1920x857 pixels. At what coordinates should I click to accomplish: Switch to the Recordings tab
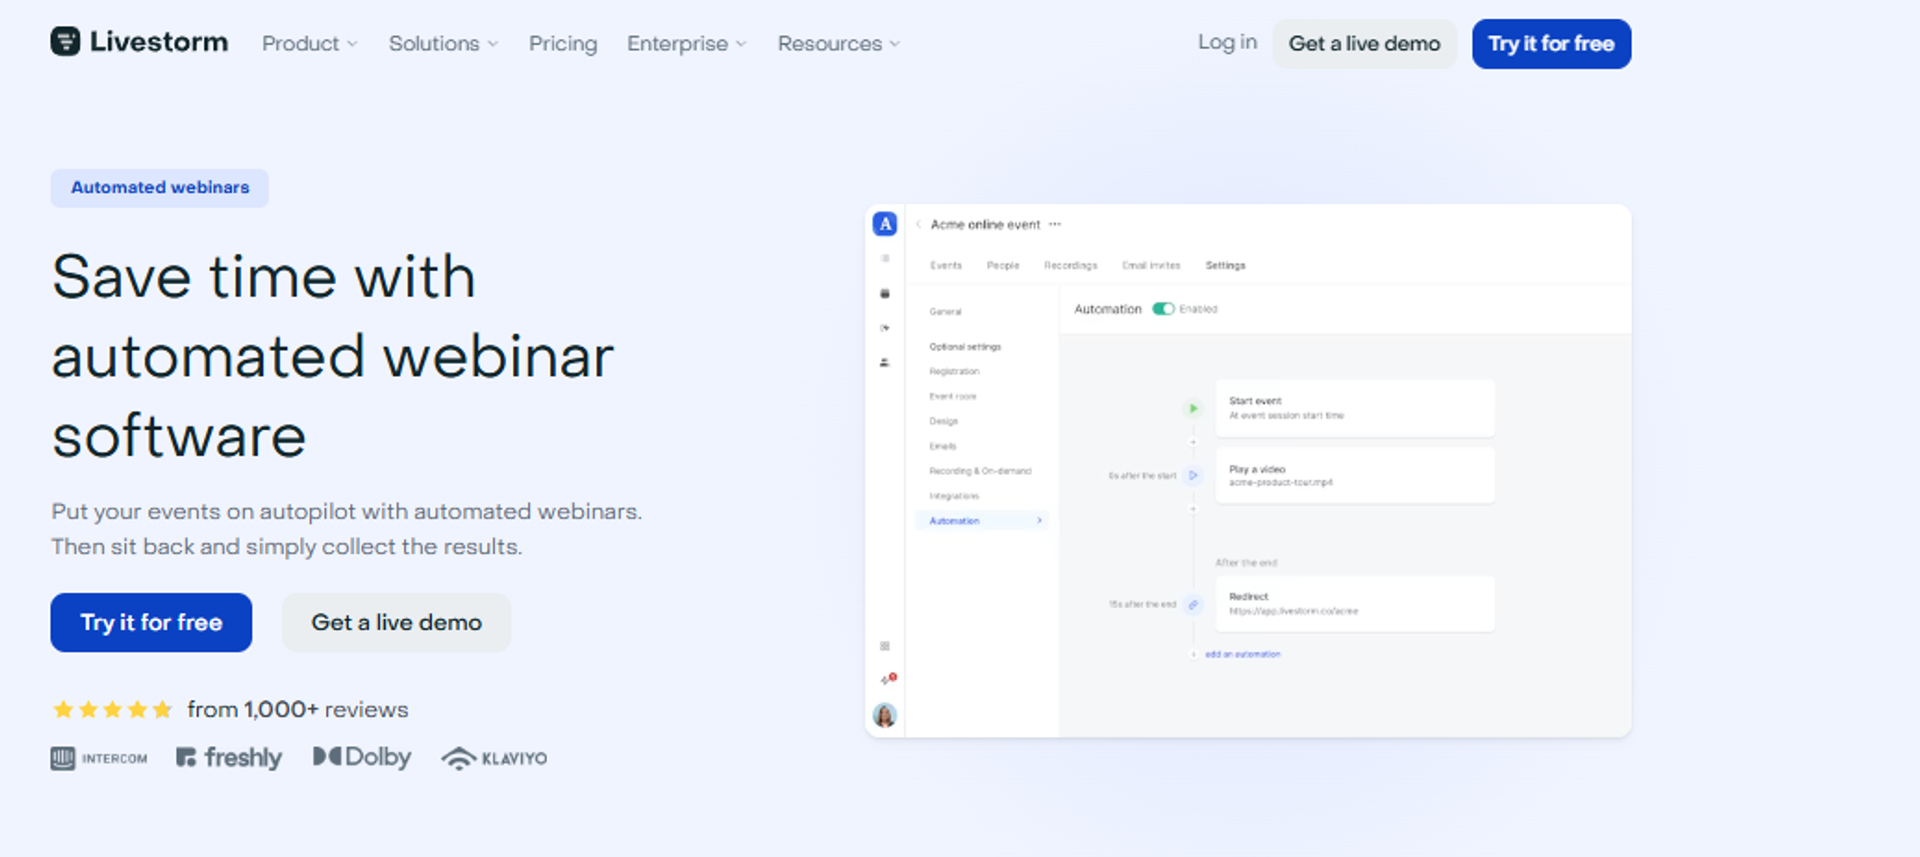point(1071,265)
